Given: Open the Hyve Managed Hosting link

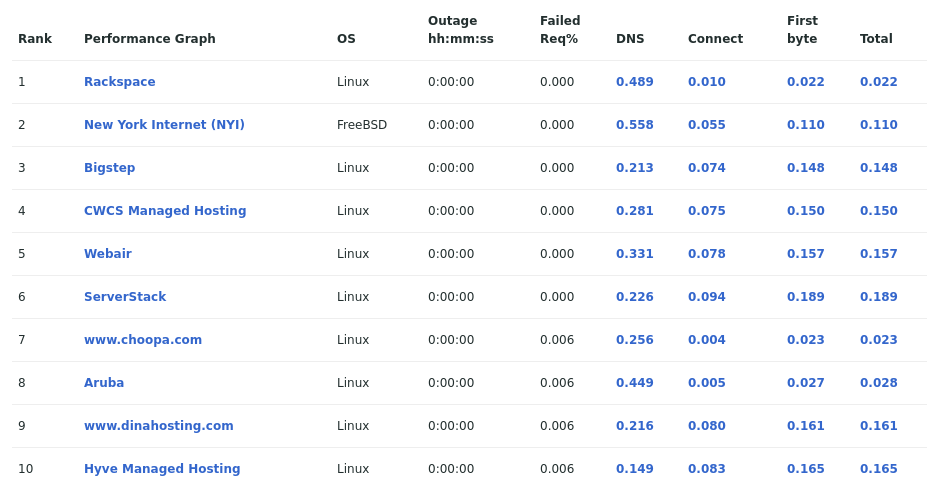Looking at the screenshot, I should point(162,468).
